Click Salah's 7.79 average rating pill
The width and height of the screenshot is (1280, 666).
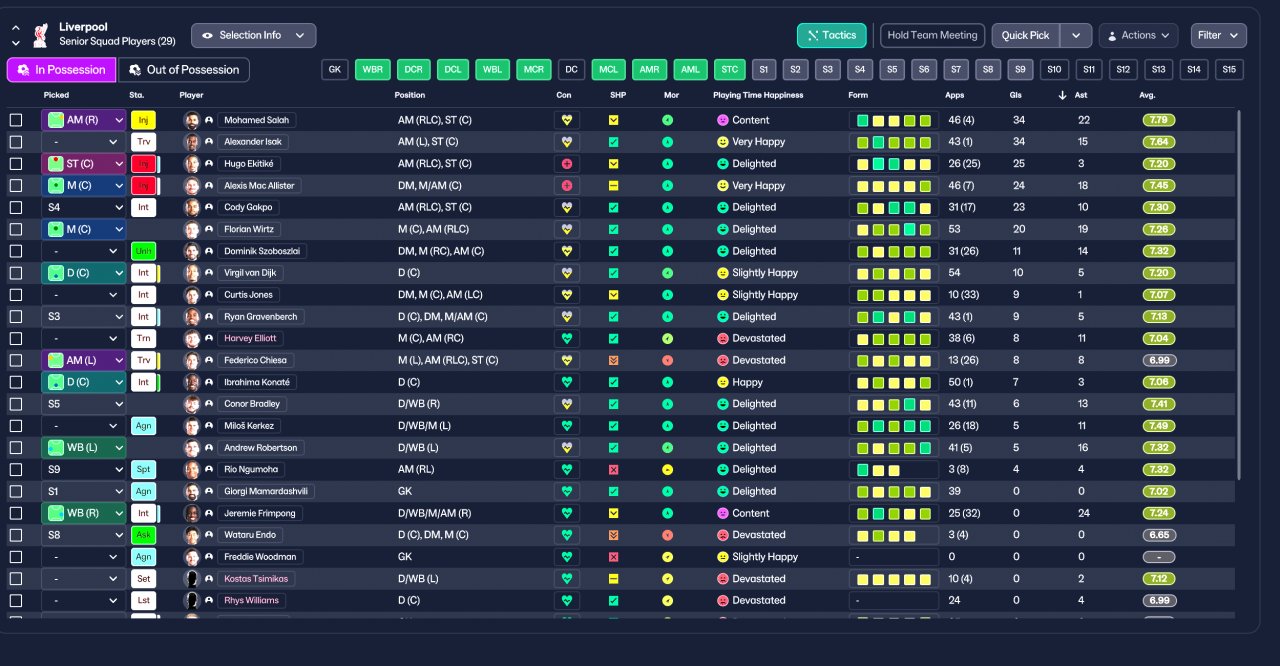click(x=1159, y=120)
